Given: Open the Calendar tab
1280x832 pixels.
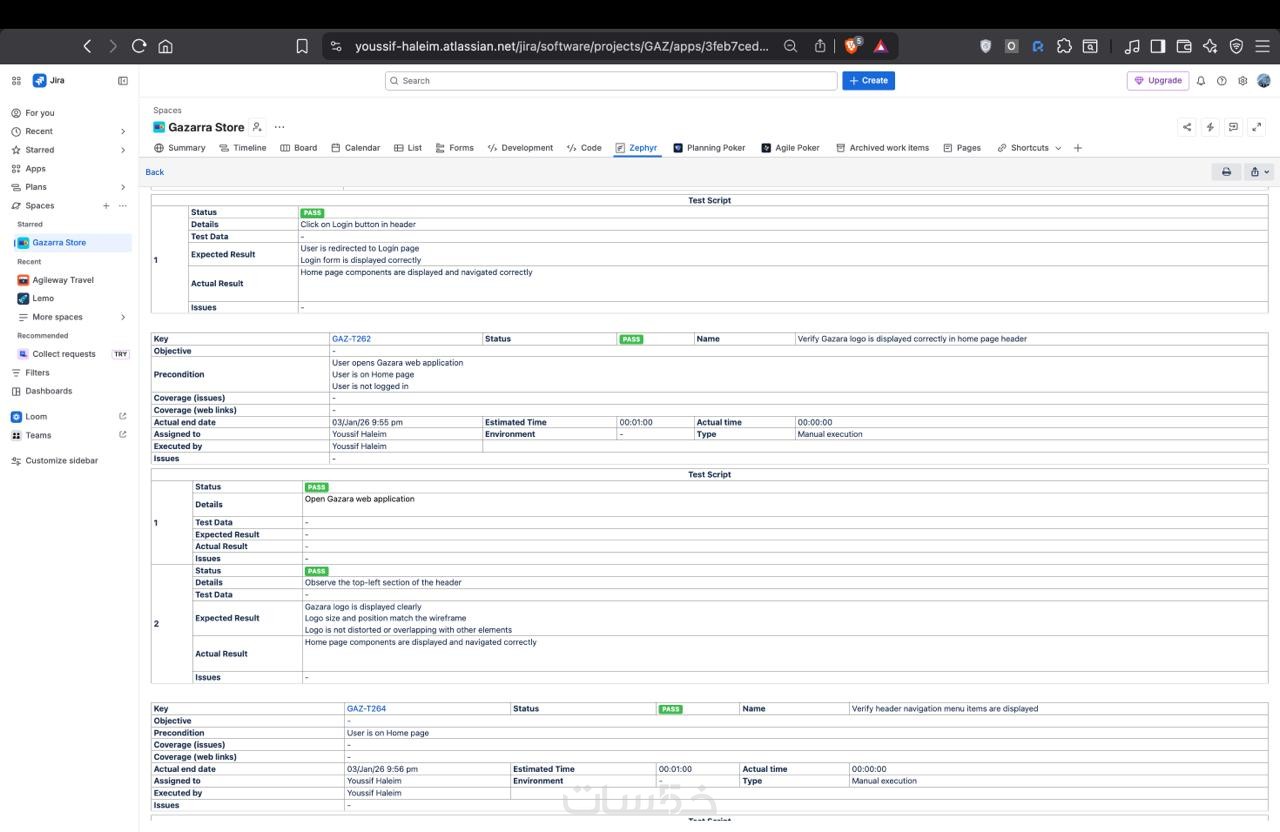Looking at the screenshot, I should (355, 148).
